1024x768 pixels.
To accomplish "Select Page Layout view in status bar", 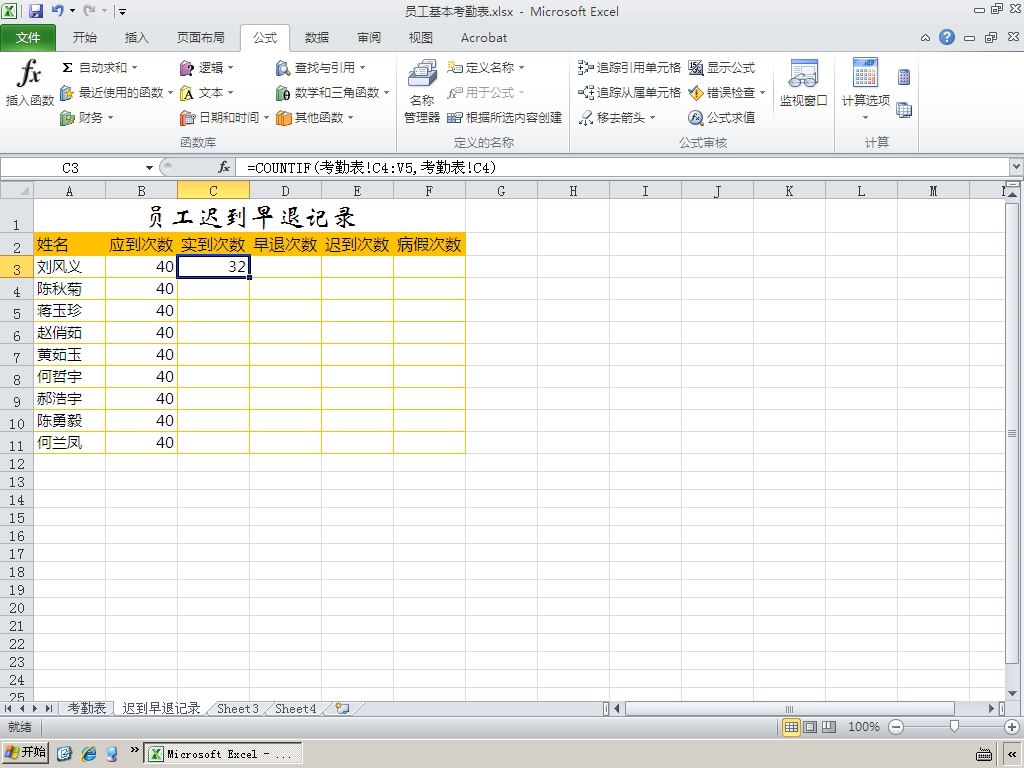I will coord(810,727).
